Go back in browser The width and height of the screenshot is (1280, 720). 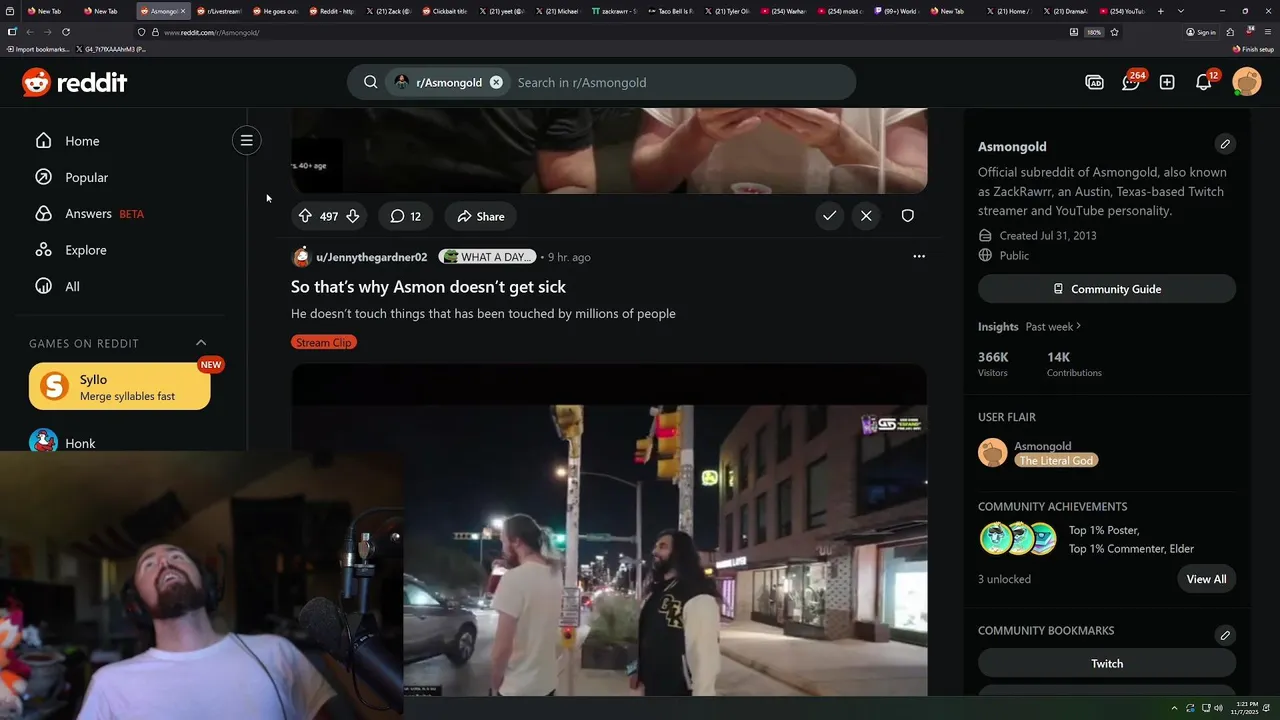(30, 32)
